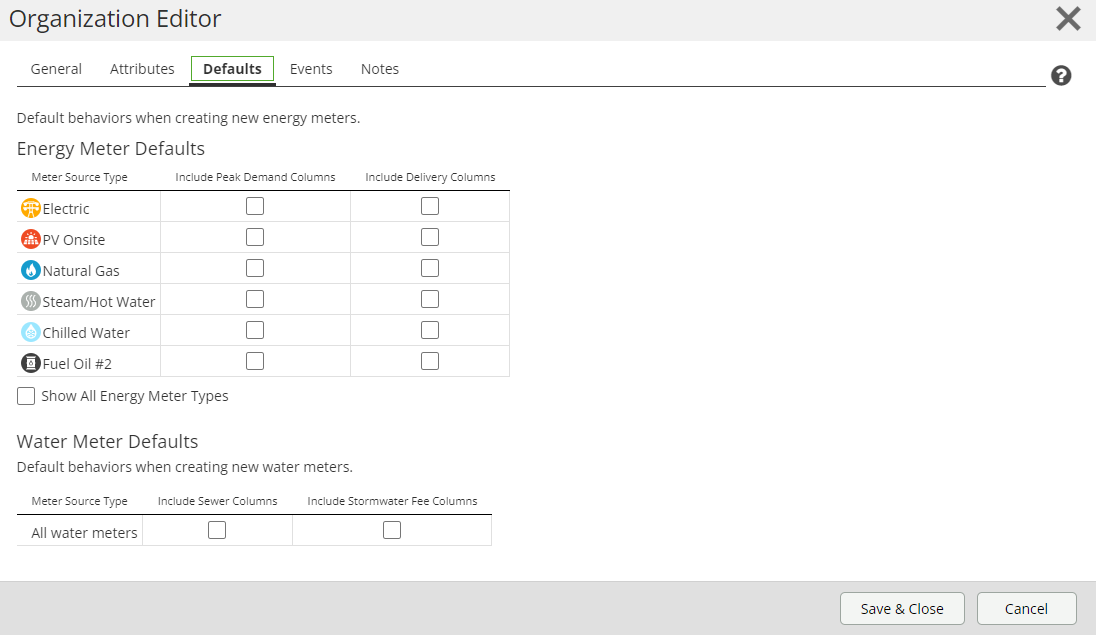This screenshot has height=635, width=1096.
Task: Click the Chilled Water icon
Action: pyautogui.click(x=31, y=332)
